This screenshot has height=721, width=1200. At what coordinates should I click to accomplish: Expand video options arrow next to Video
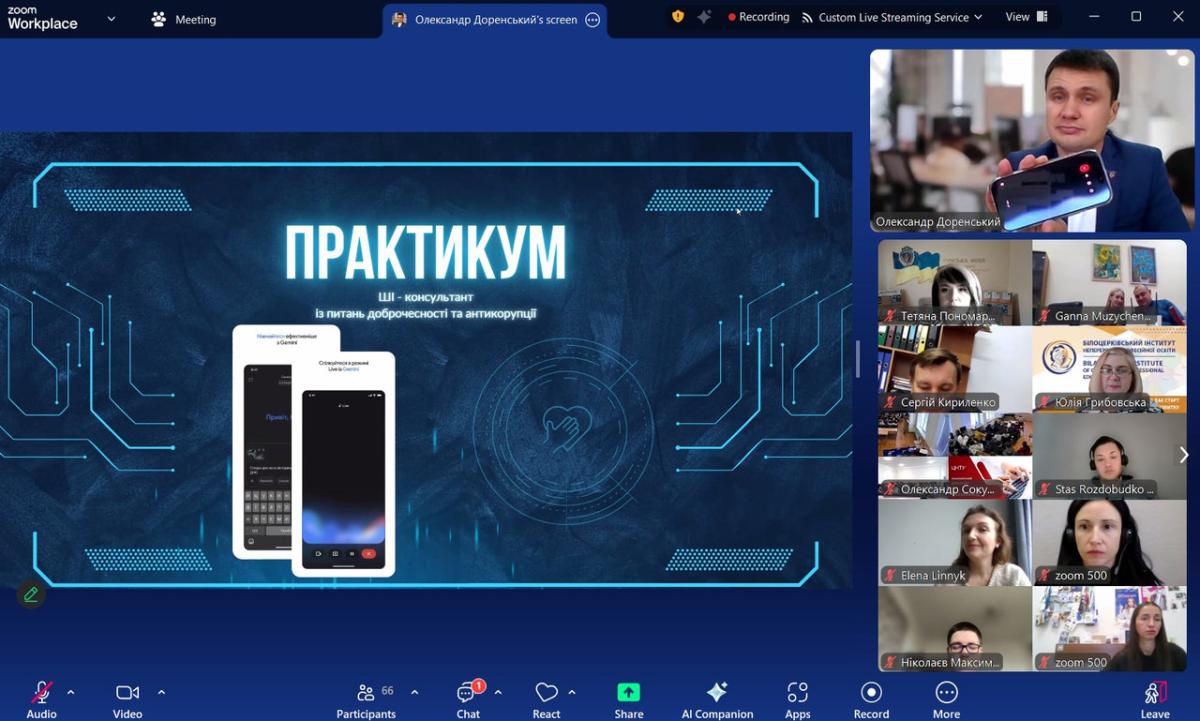(x=161, y=692)
